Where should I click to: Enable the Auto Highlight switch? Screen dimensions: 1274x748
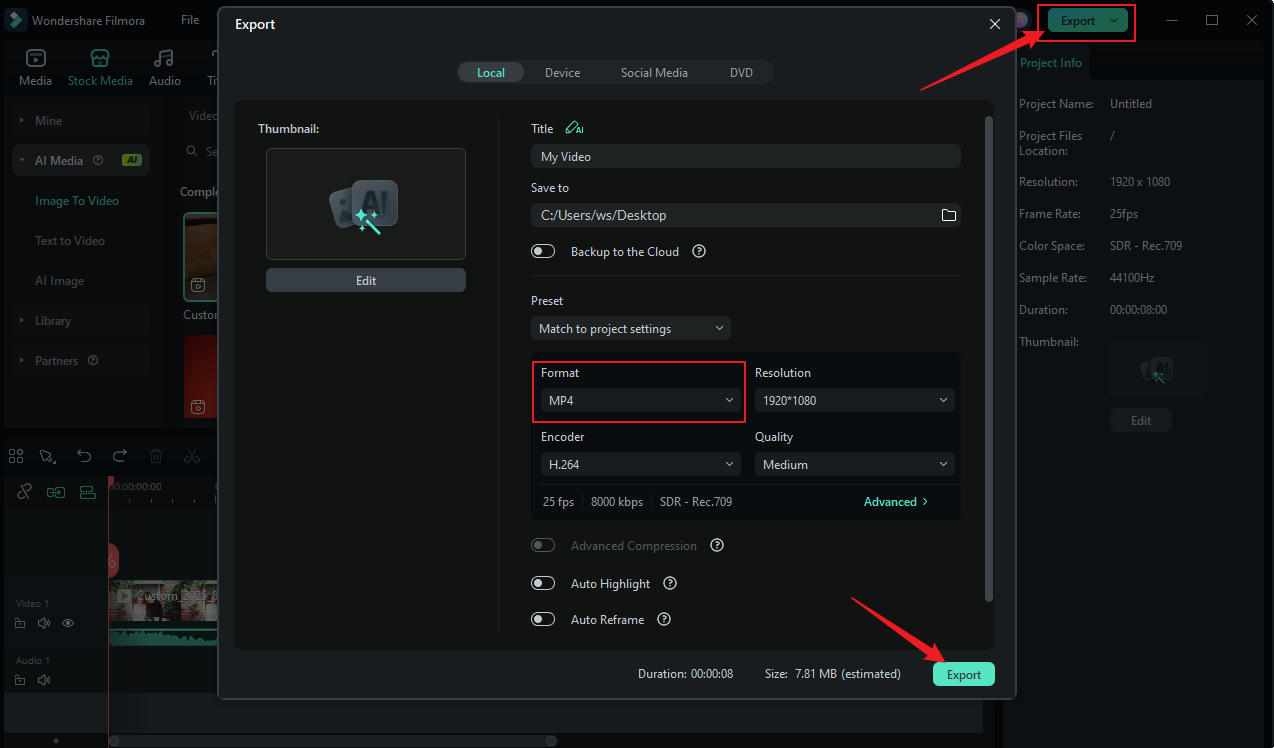tap(543, 584)
